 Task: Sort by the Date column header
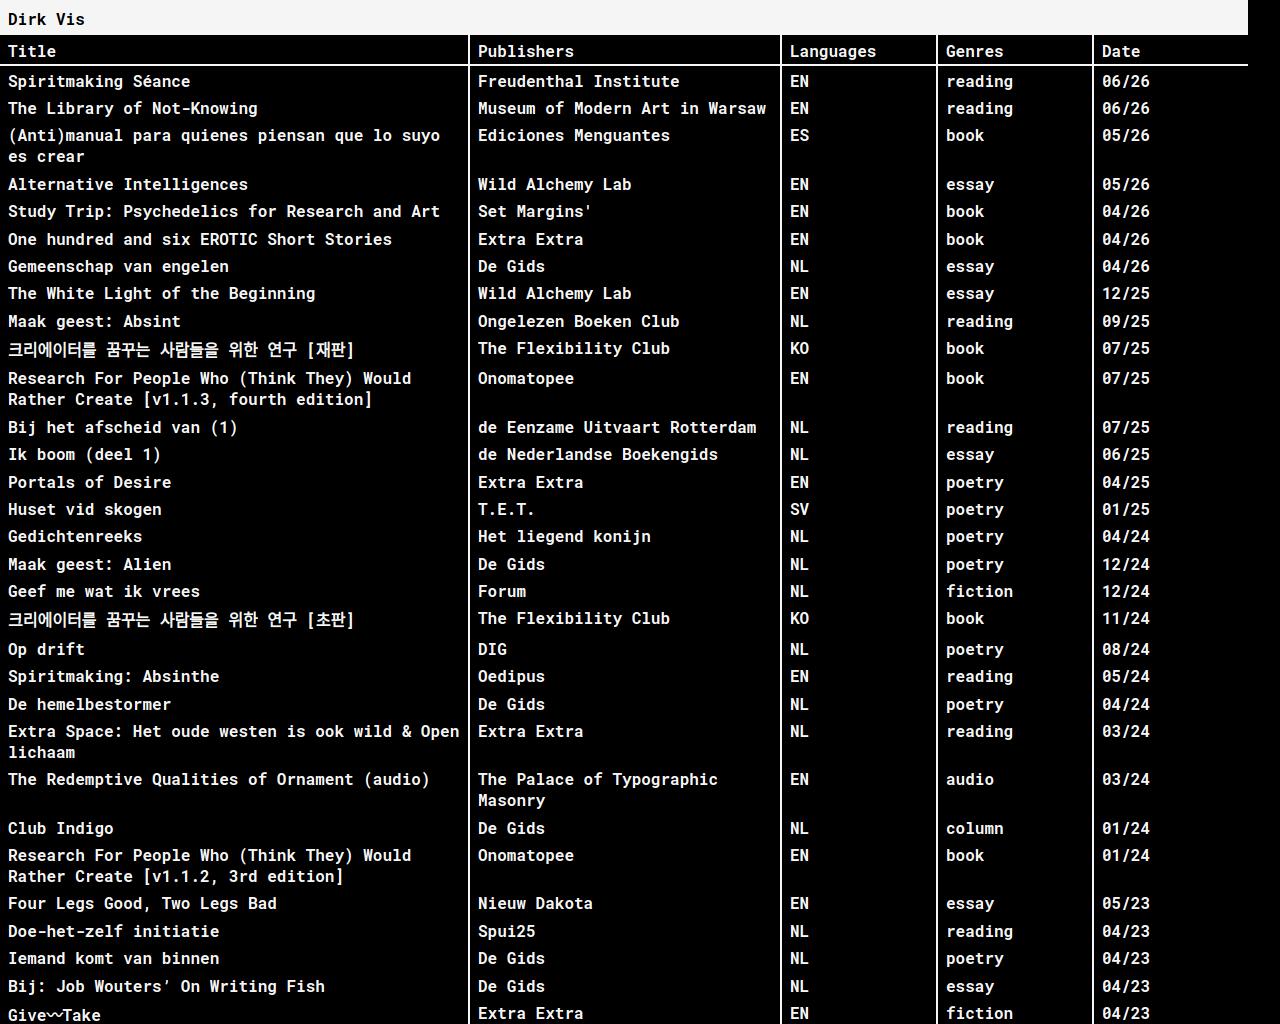point(1121,51)
